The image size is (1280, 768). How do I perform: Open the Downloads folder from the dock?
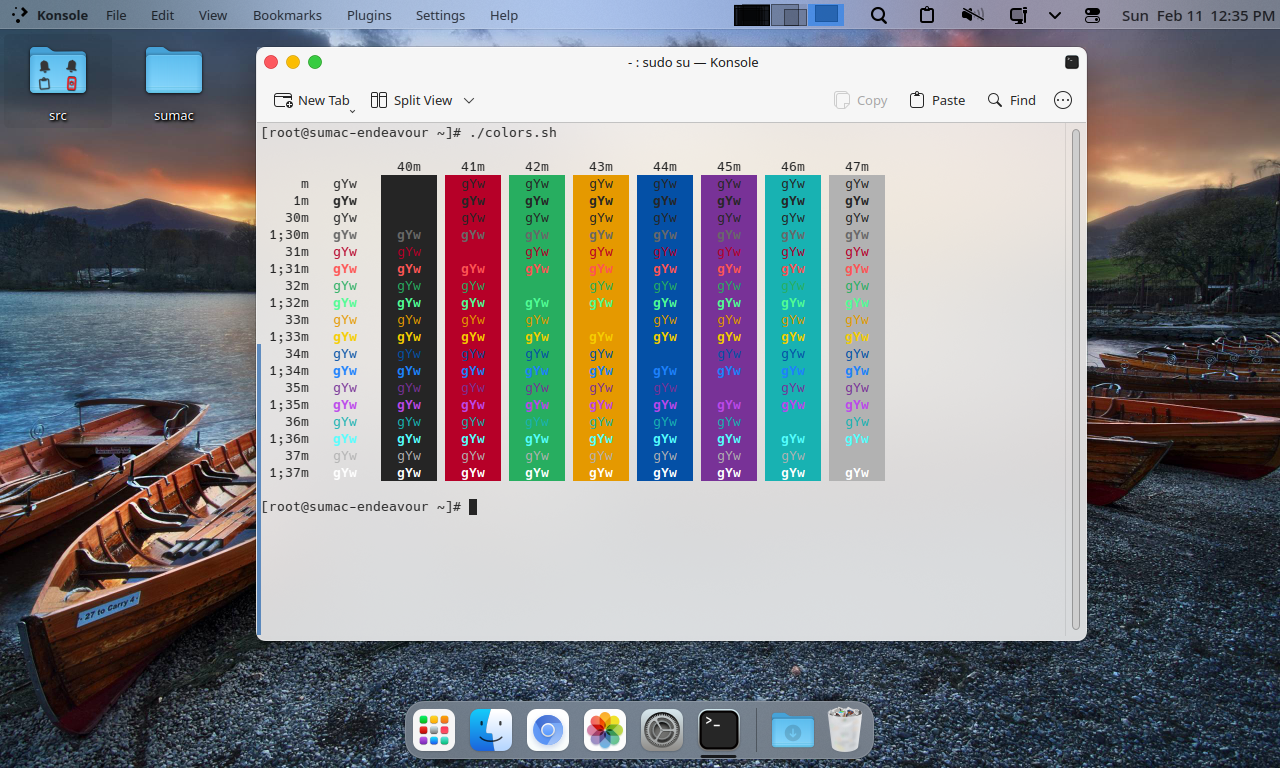click(792, 731)
